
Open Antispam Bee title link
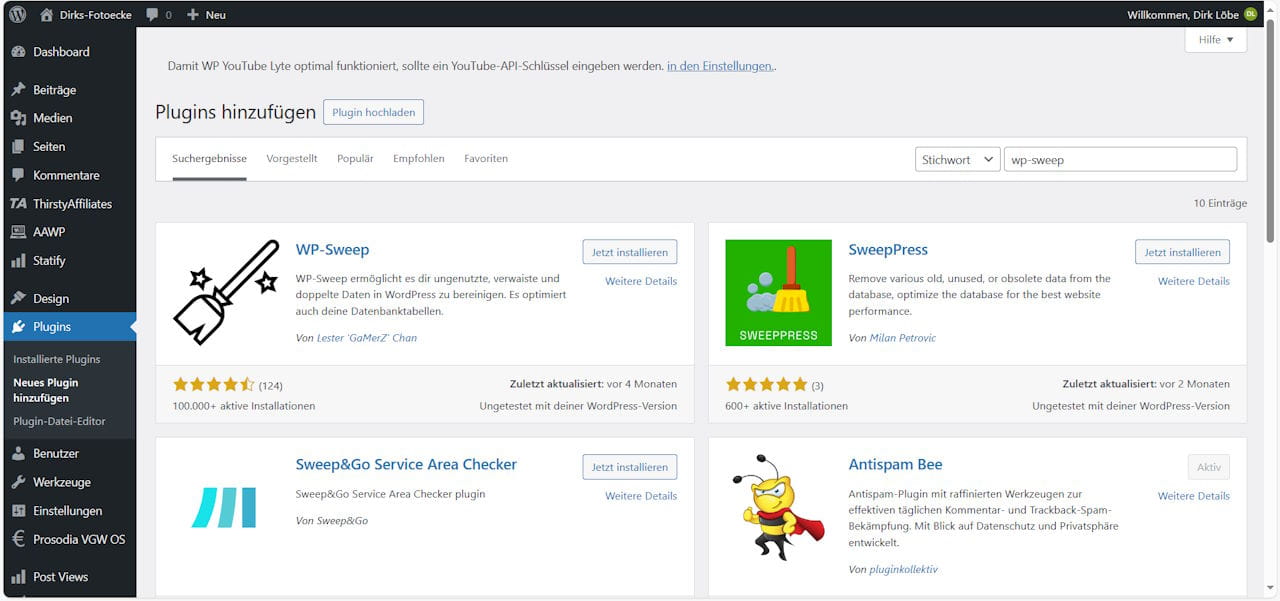(x=895, y=465)
